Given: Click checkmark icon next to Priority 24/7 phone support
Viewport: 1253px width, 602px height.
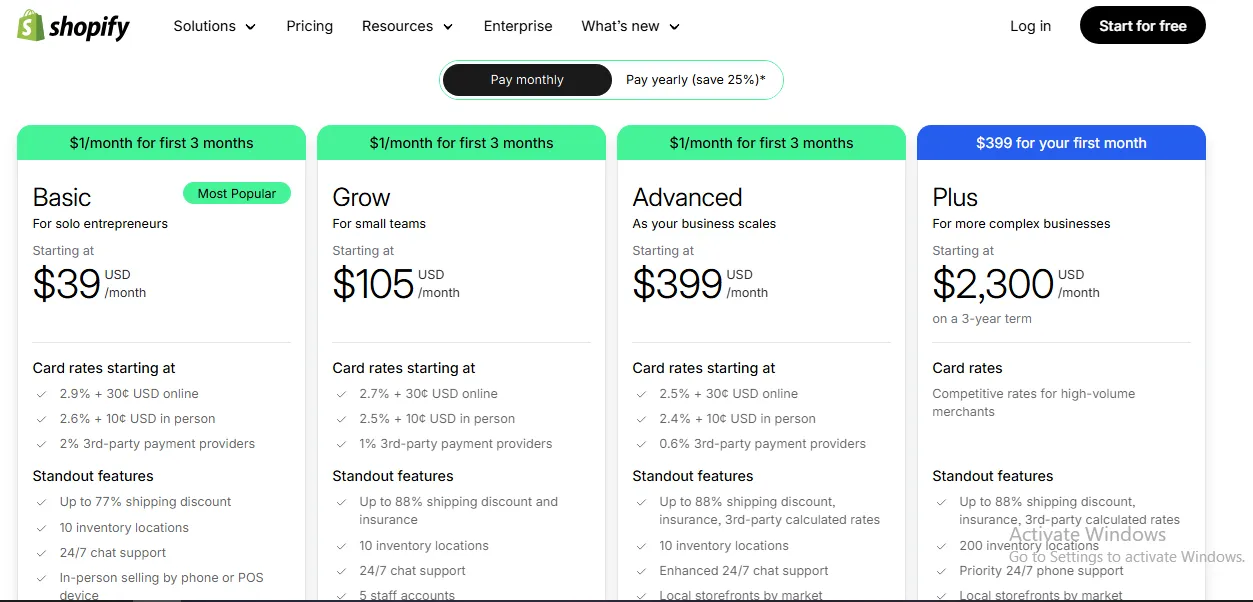Looking at the screenshot, I should click(x=941, y=571).
